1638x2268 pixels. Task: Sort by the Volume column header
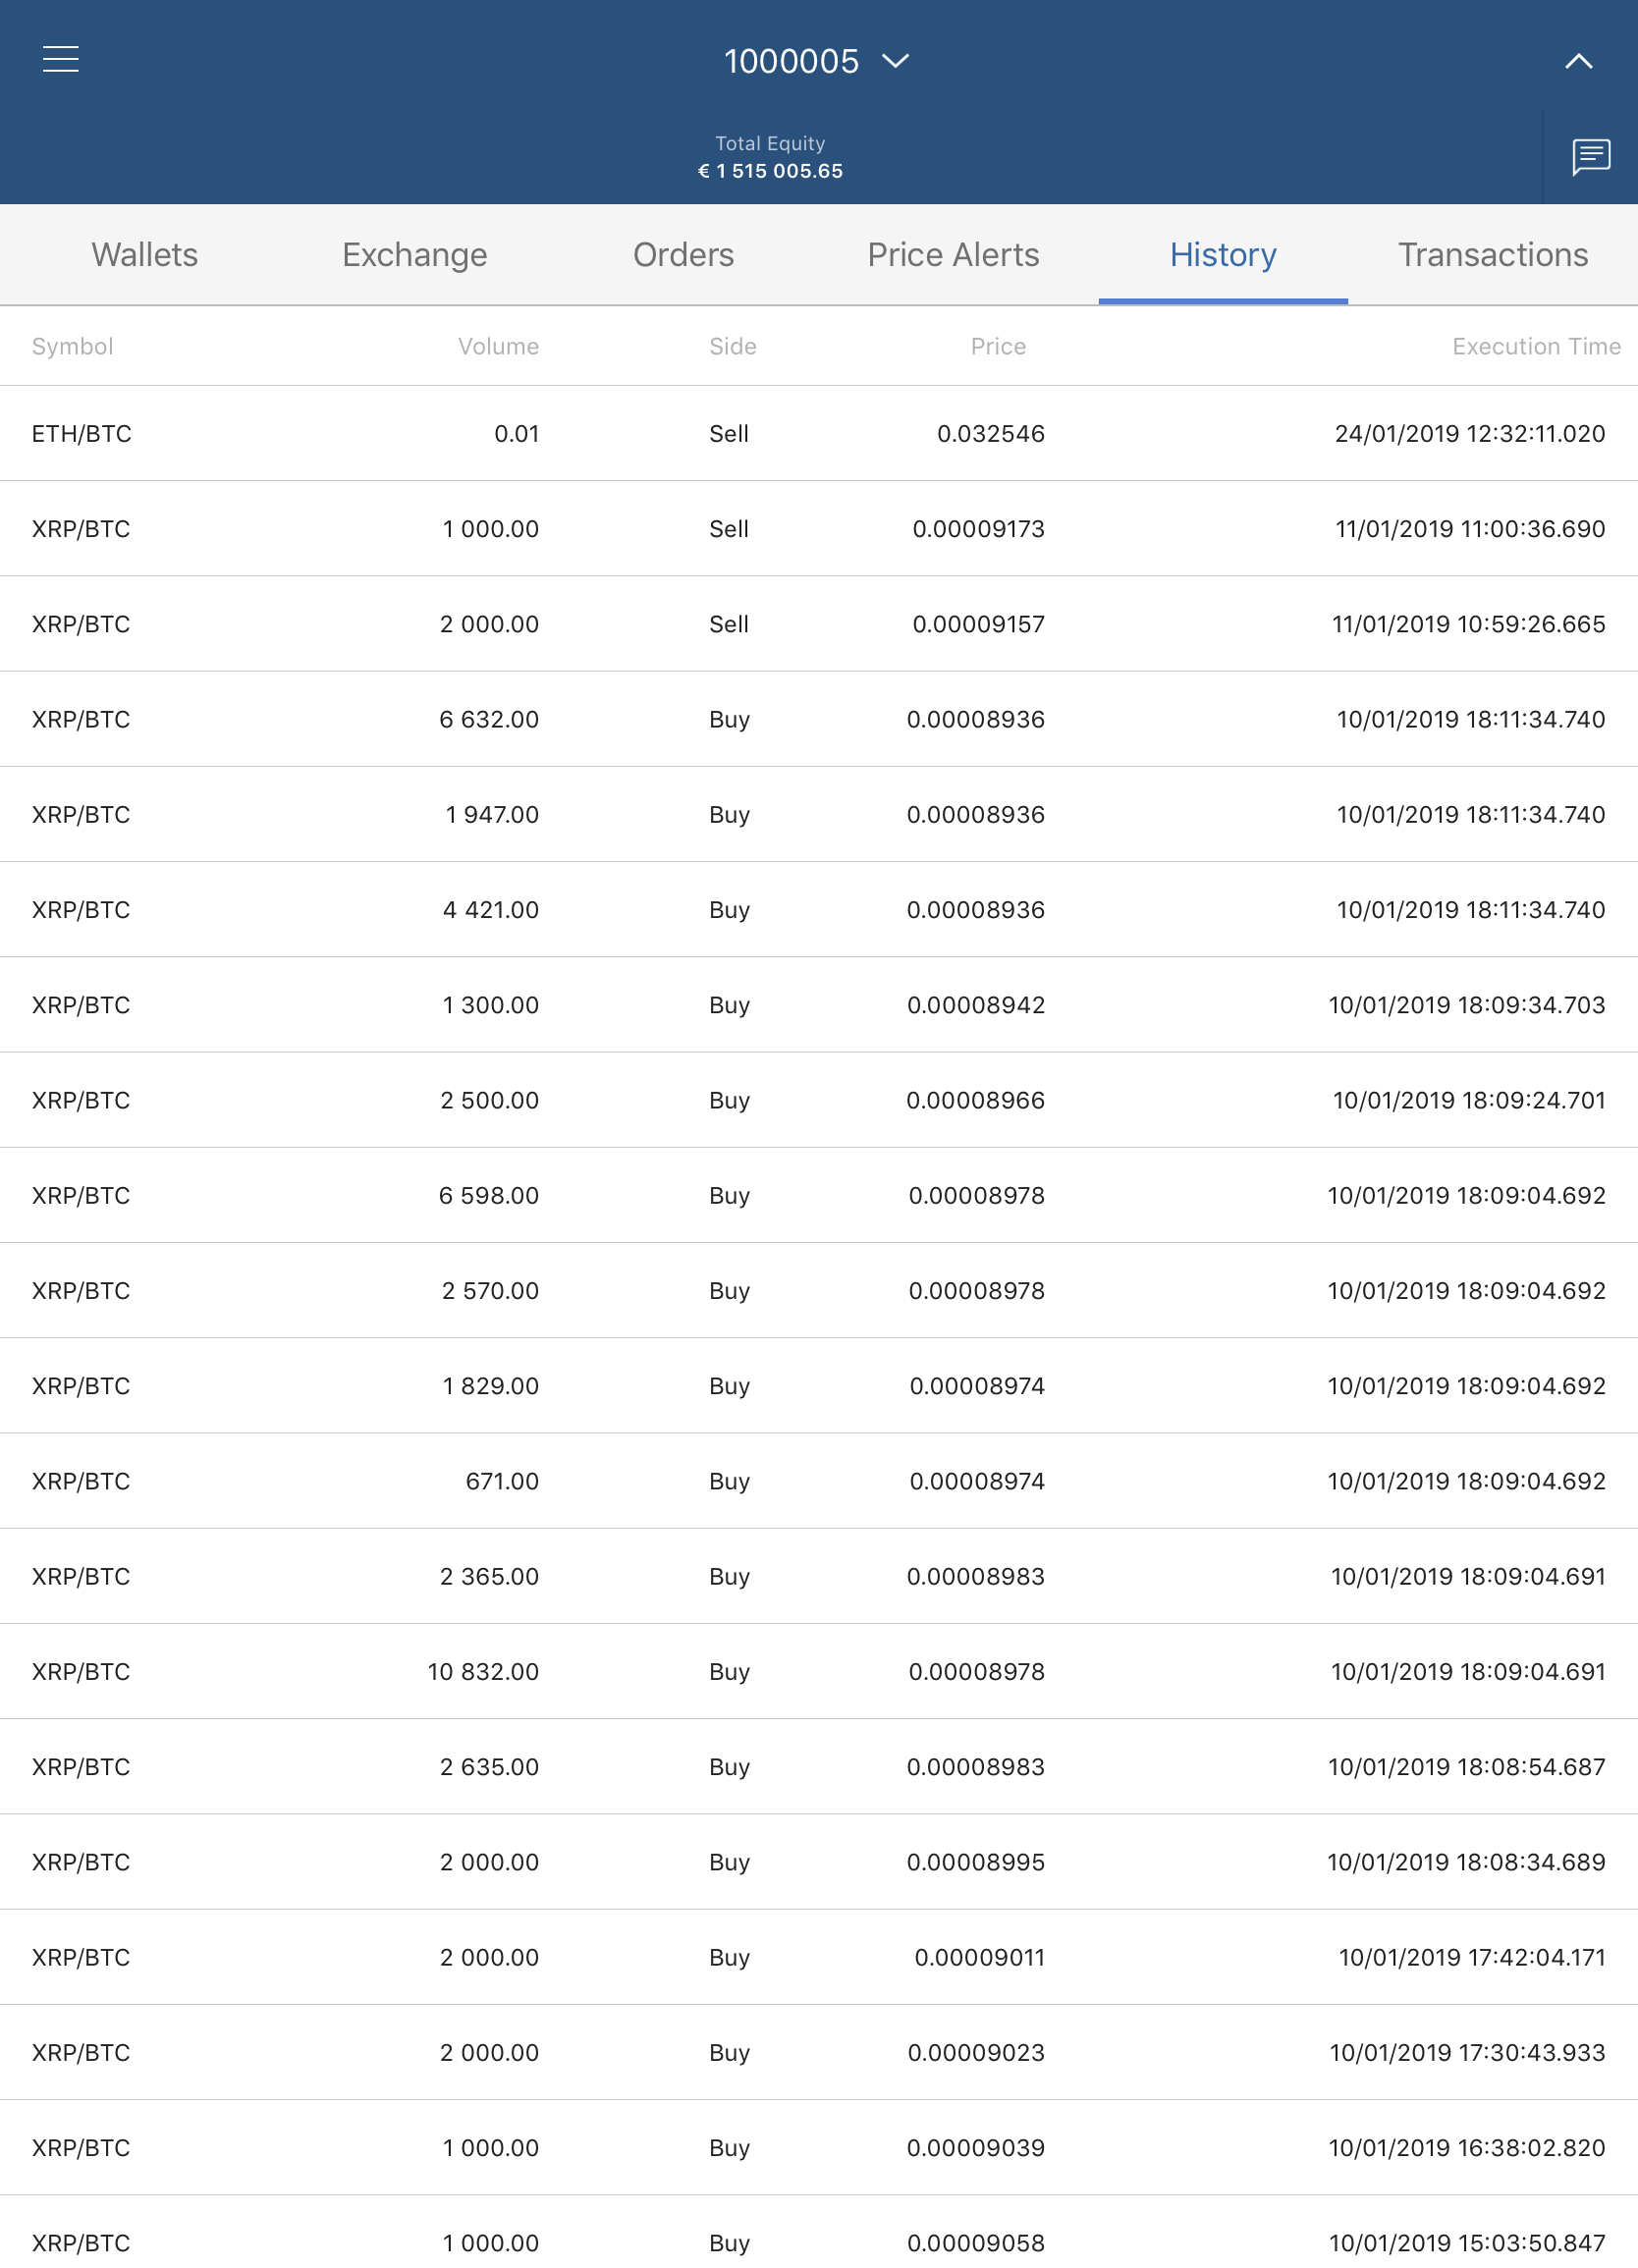click(x=498, y=346)
